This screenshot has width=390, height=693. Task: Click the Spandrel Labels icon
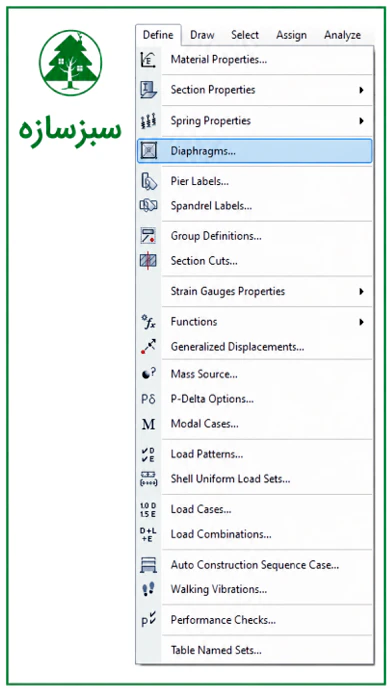point(149,206)
